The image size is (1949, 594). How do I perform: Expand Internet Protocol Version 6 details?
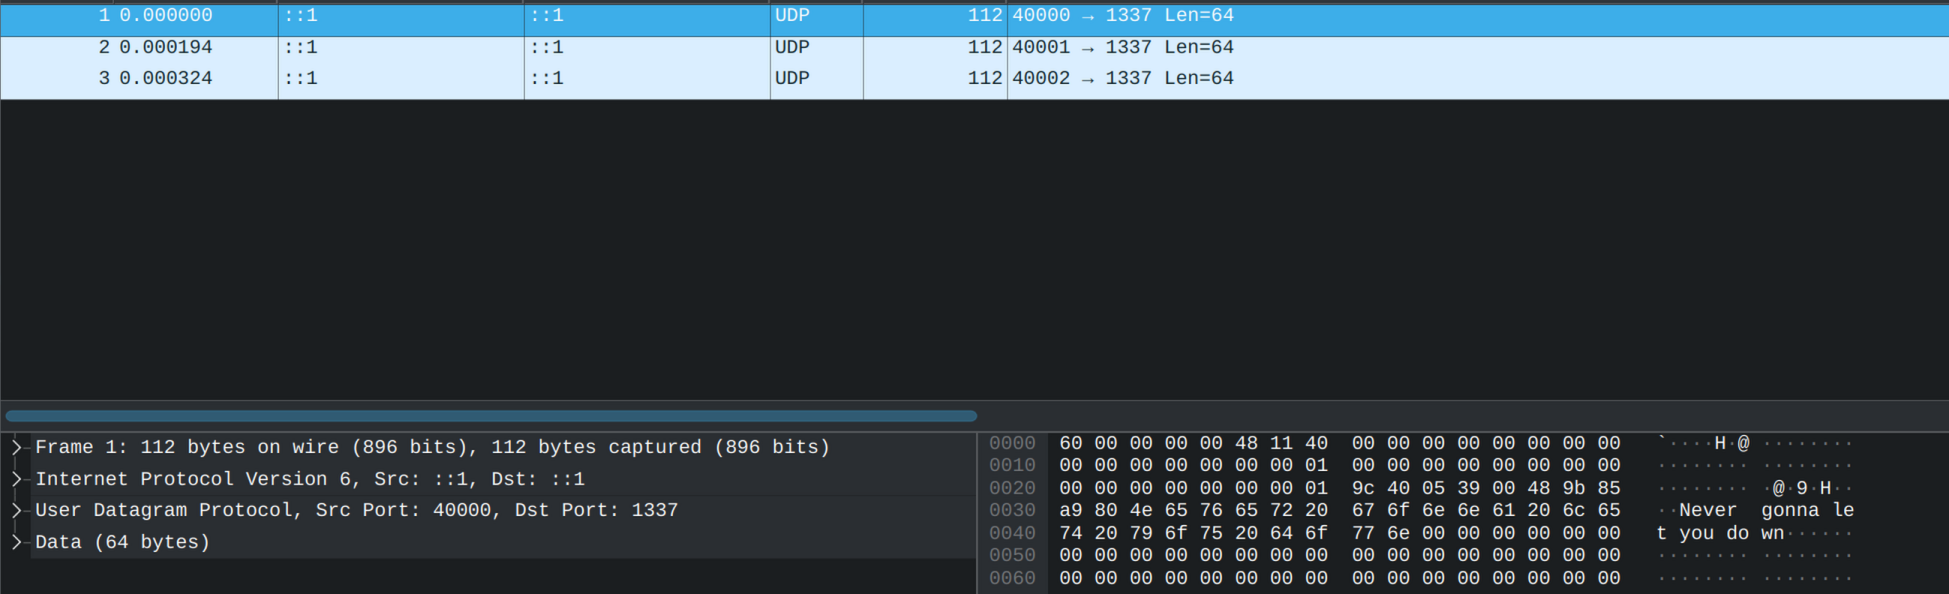click(x=16, y=479)
